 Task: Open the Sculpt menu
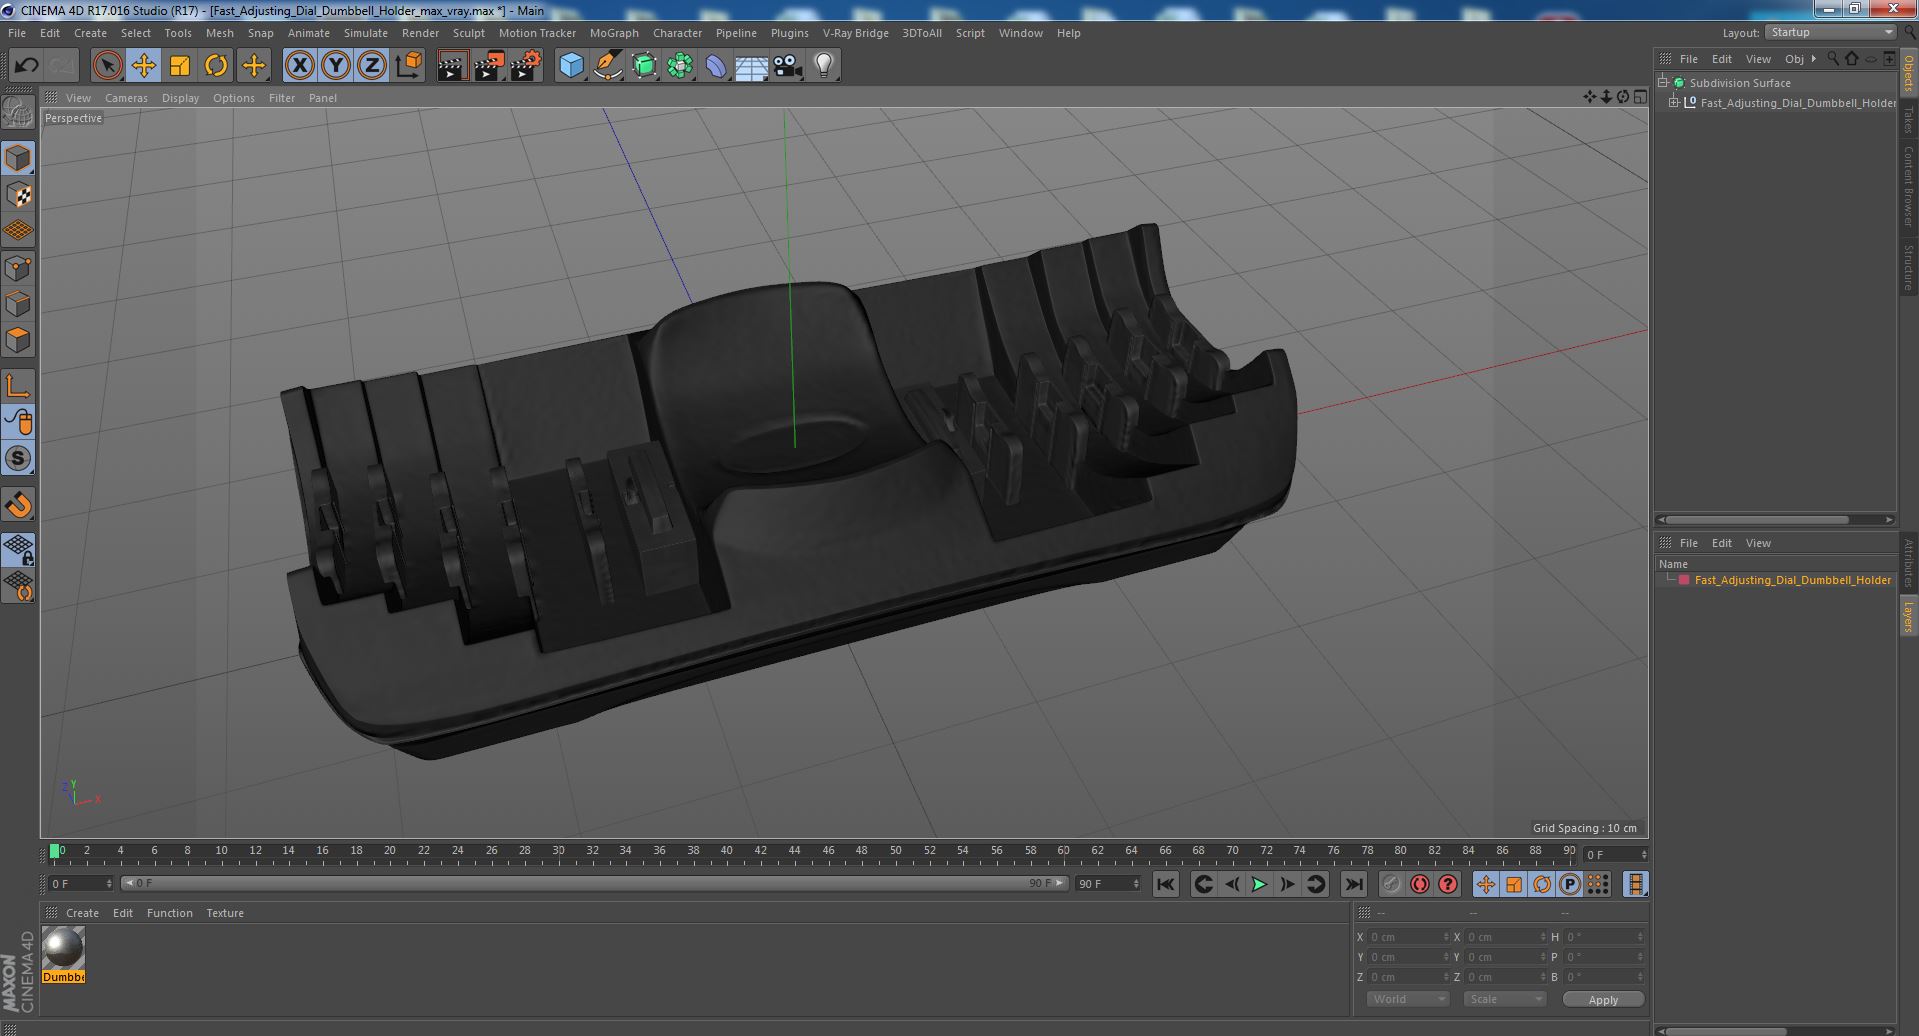point(468,33)
